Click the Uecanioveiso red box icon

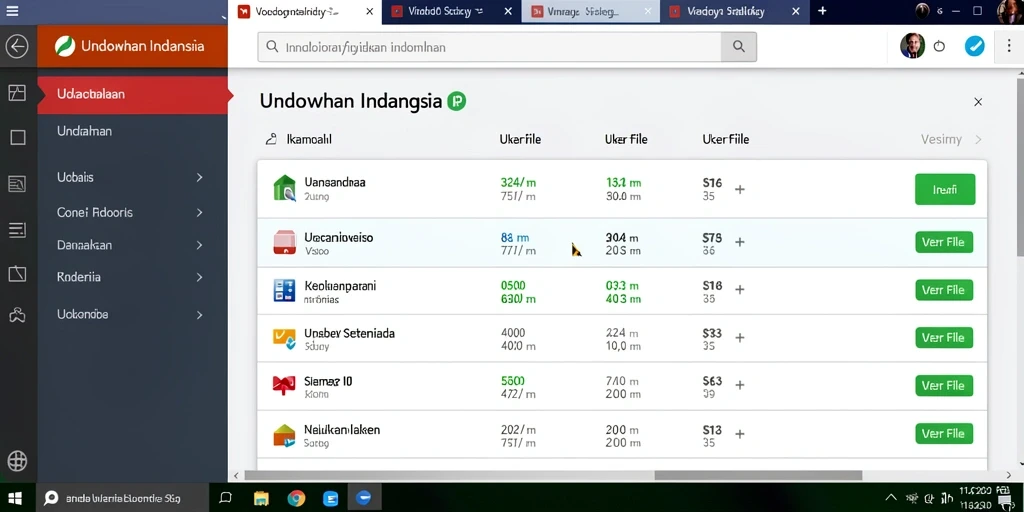(x=284, y=242)
